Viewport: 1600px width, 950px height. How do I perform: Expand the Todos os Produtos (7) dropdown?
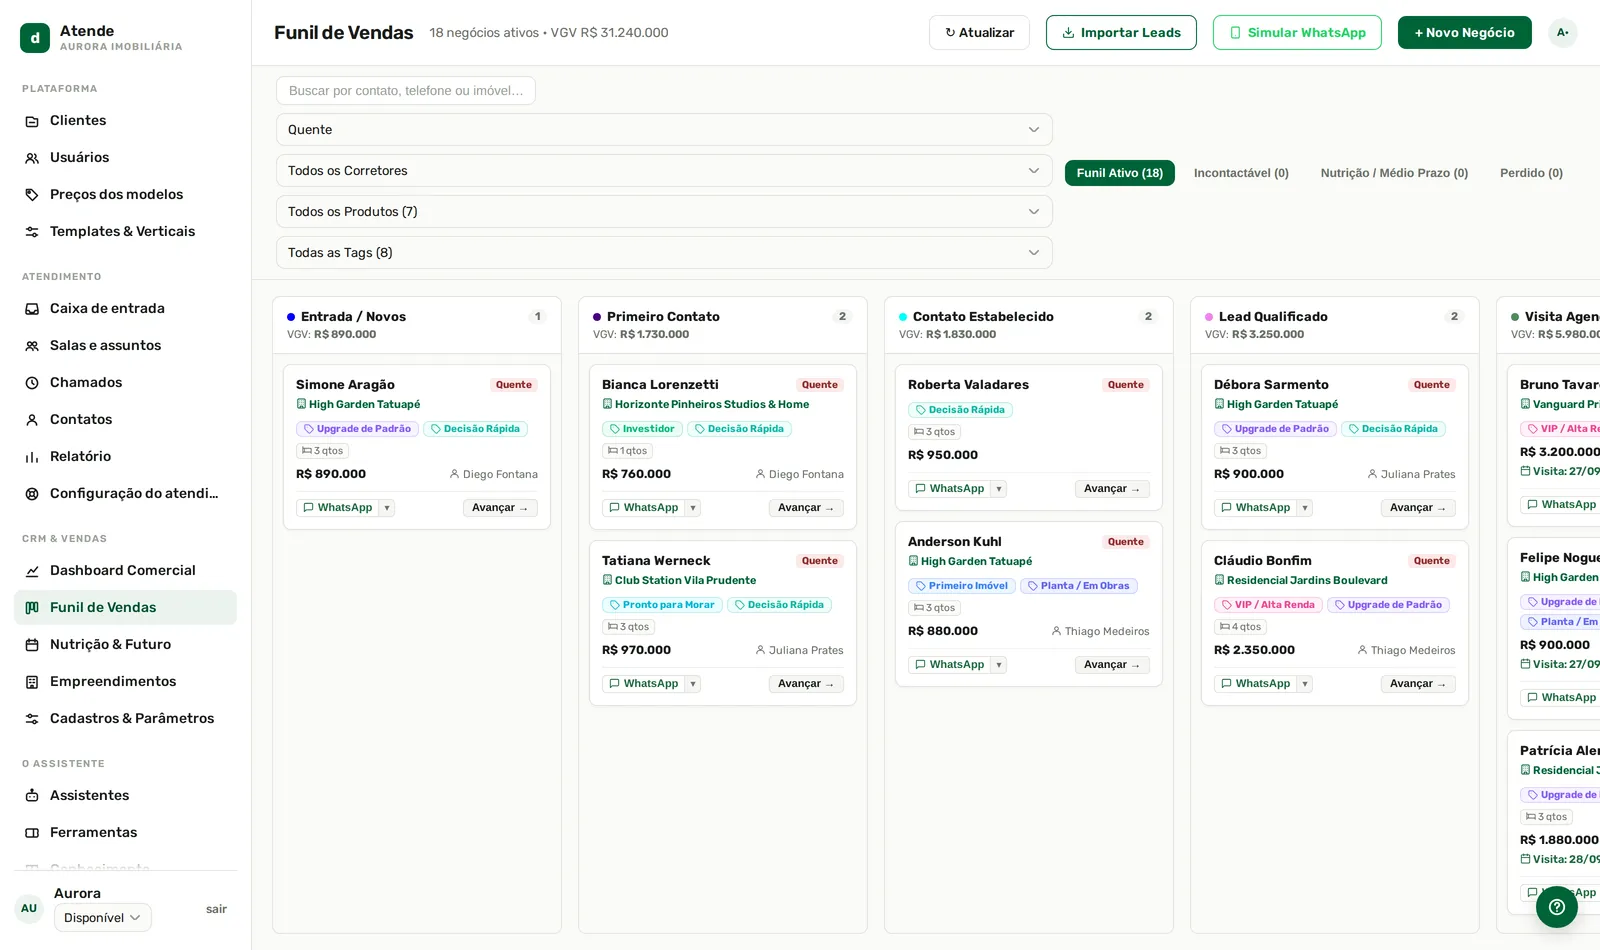[664, 212]
